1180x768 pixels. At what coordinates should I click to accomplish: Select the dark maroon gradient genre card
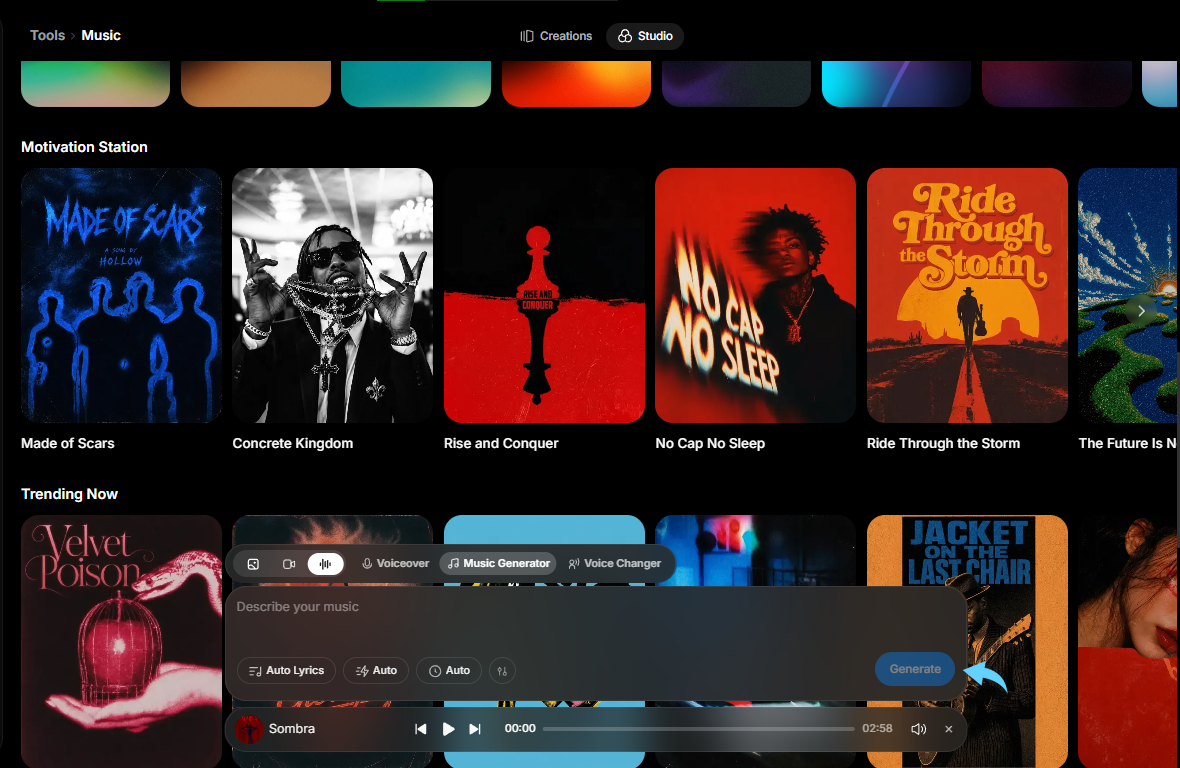(1057, 83)
